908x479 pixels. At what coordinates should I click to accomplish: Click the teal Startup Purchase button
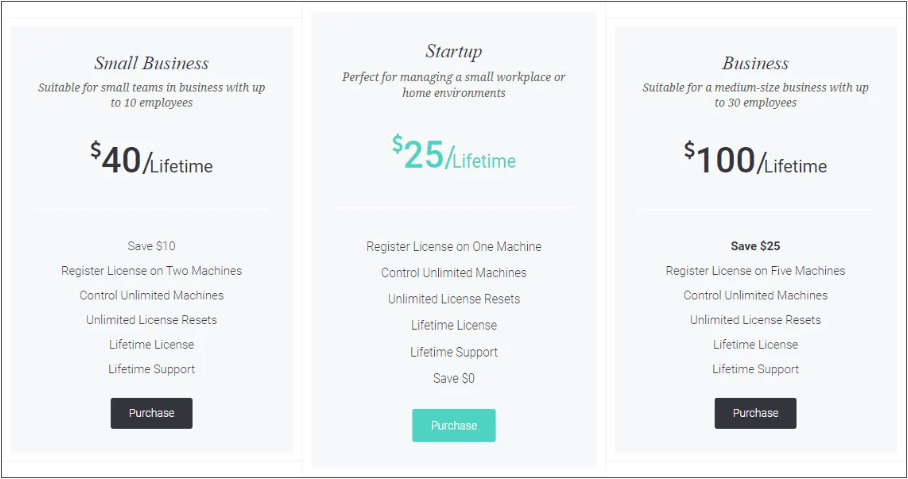click(x=453, y=425)
